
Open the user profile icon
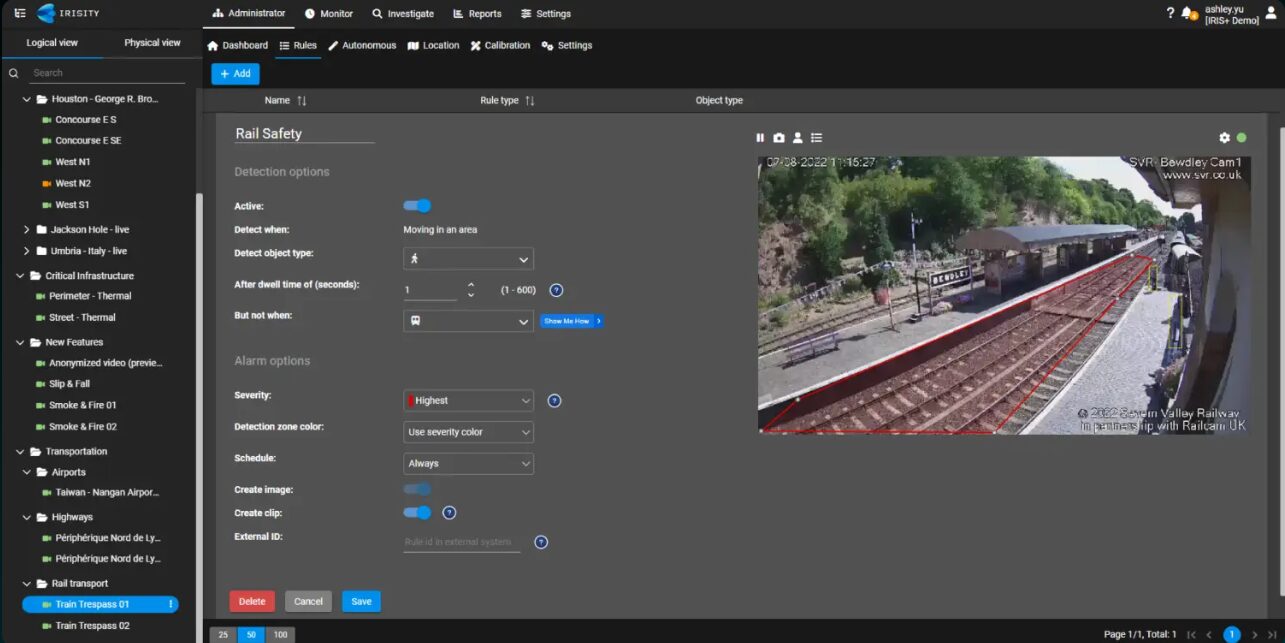[x=1271, y=13]
